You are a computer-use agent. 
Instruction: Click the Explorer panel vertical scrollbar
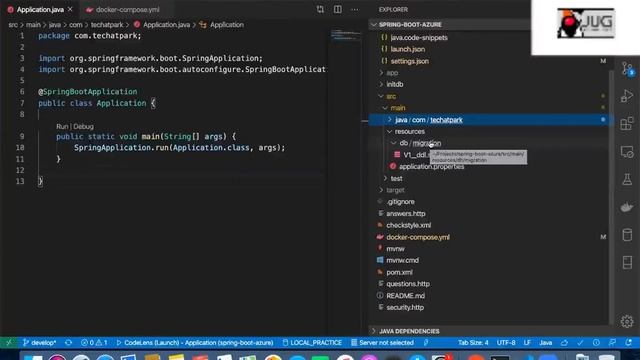[612, 198]
